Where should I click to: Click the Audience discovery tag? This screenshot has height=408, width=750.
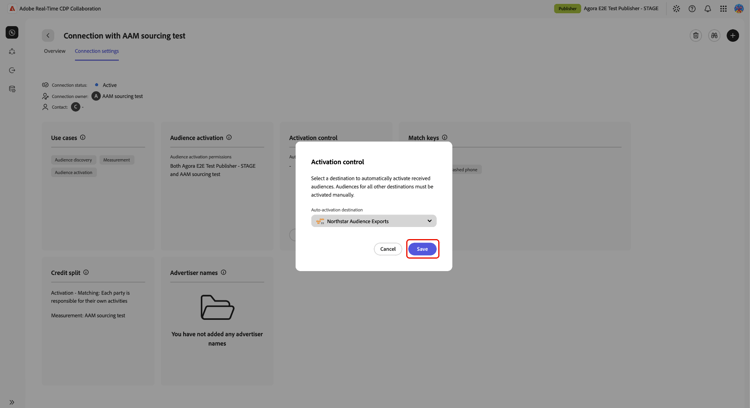(x=73, y=160)
